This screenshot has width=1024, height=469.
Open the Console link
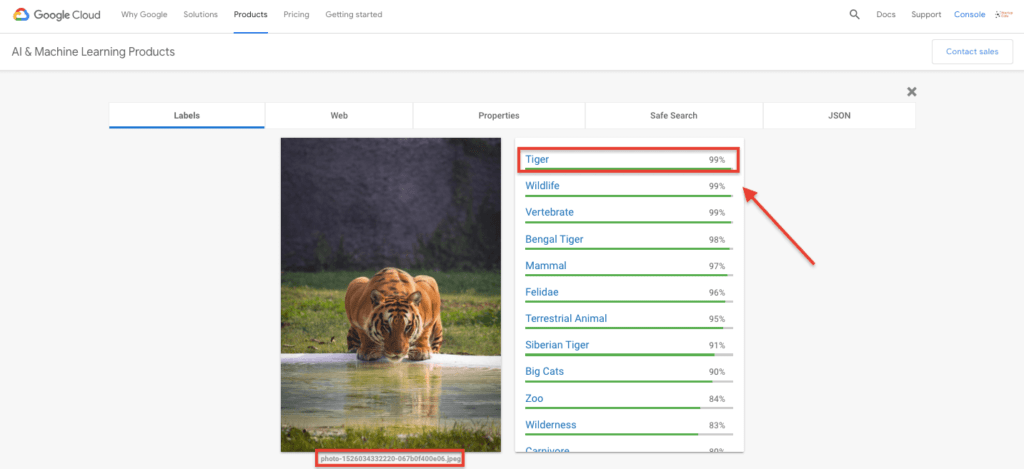[x=969, y=15]
